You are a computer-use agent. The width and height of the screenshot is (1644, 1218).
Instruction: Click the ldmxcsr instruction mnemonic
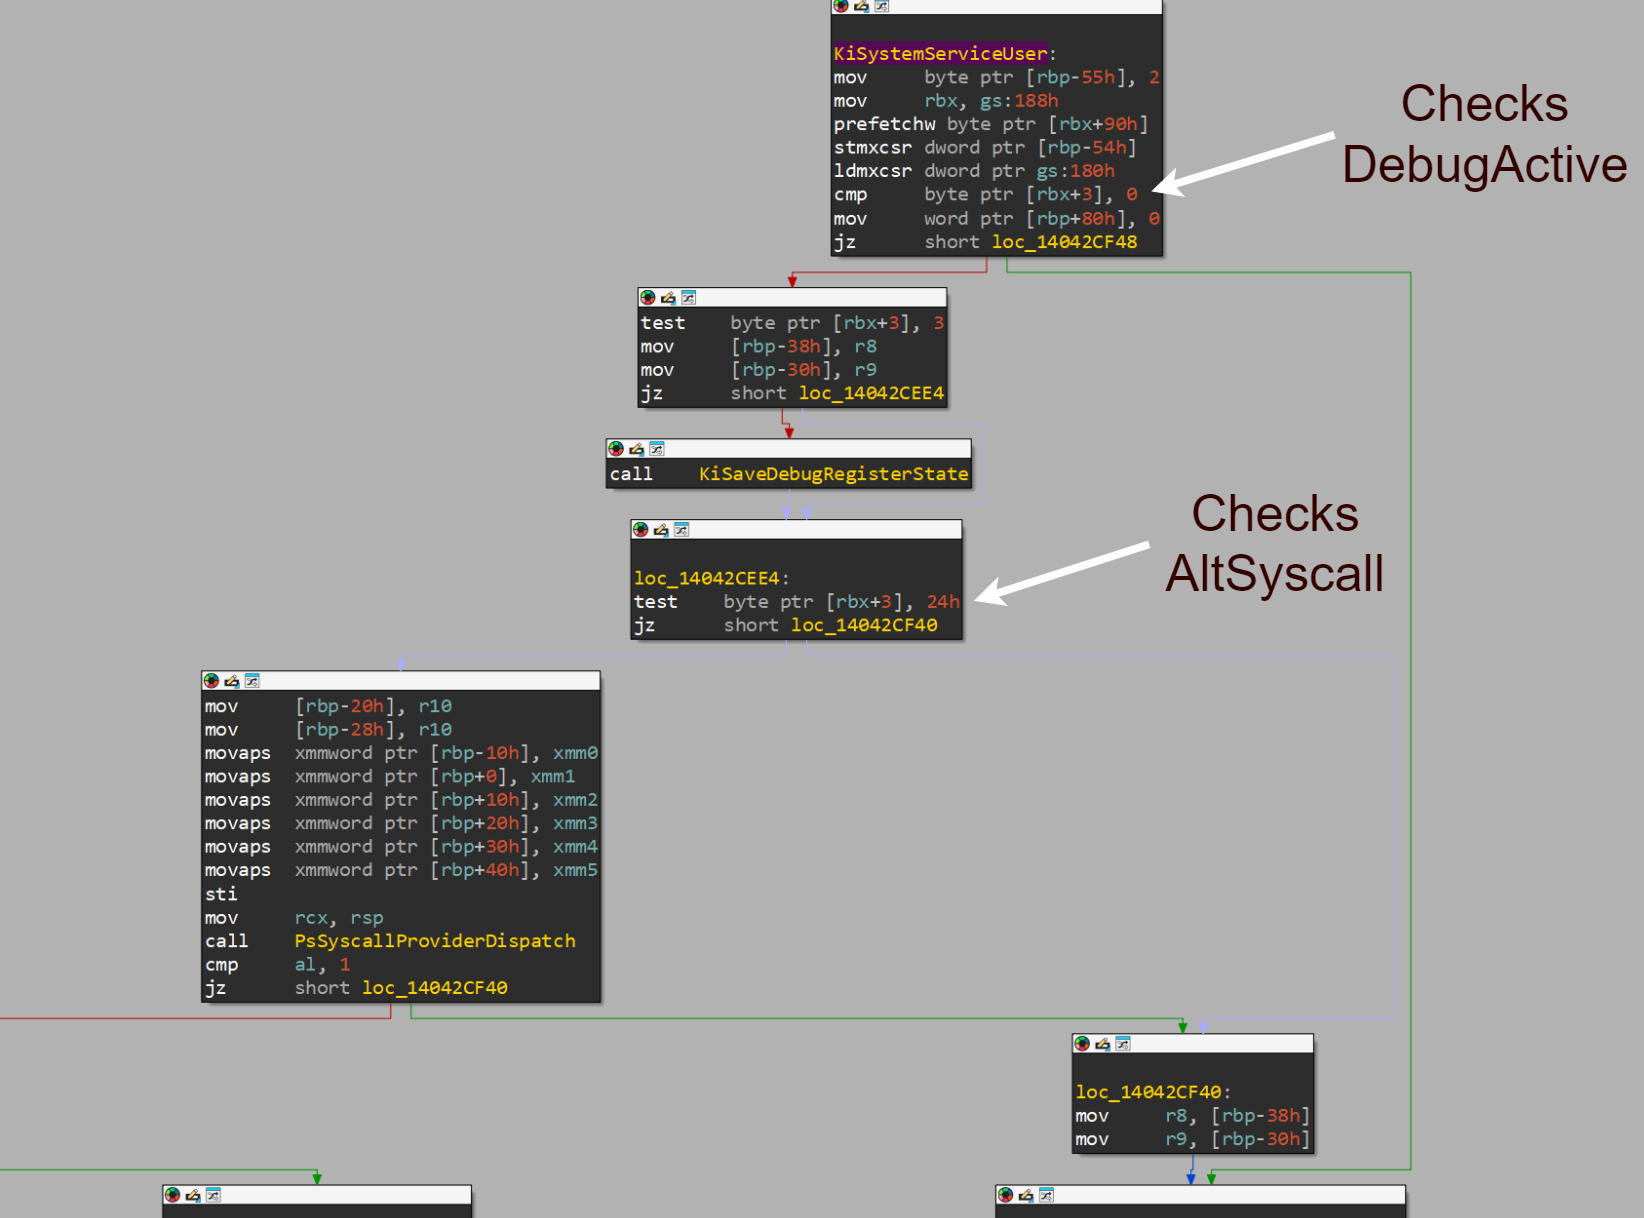pyautogui.click(x=873, y=171)
